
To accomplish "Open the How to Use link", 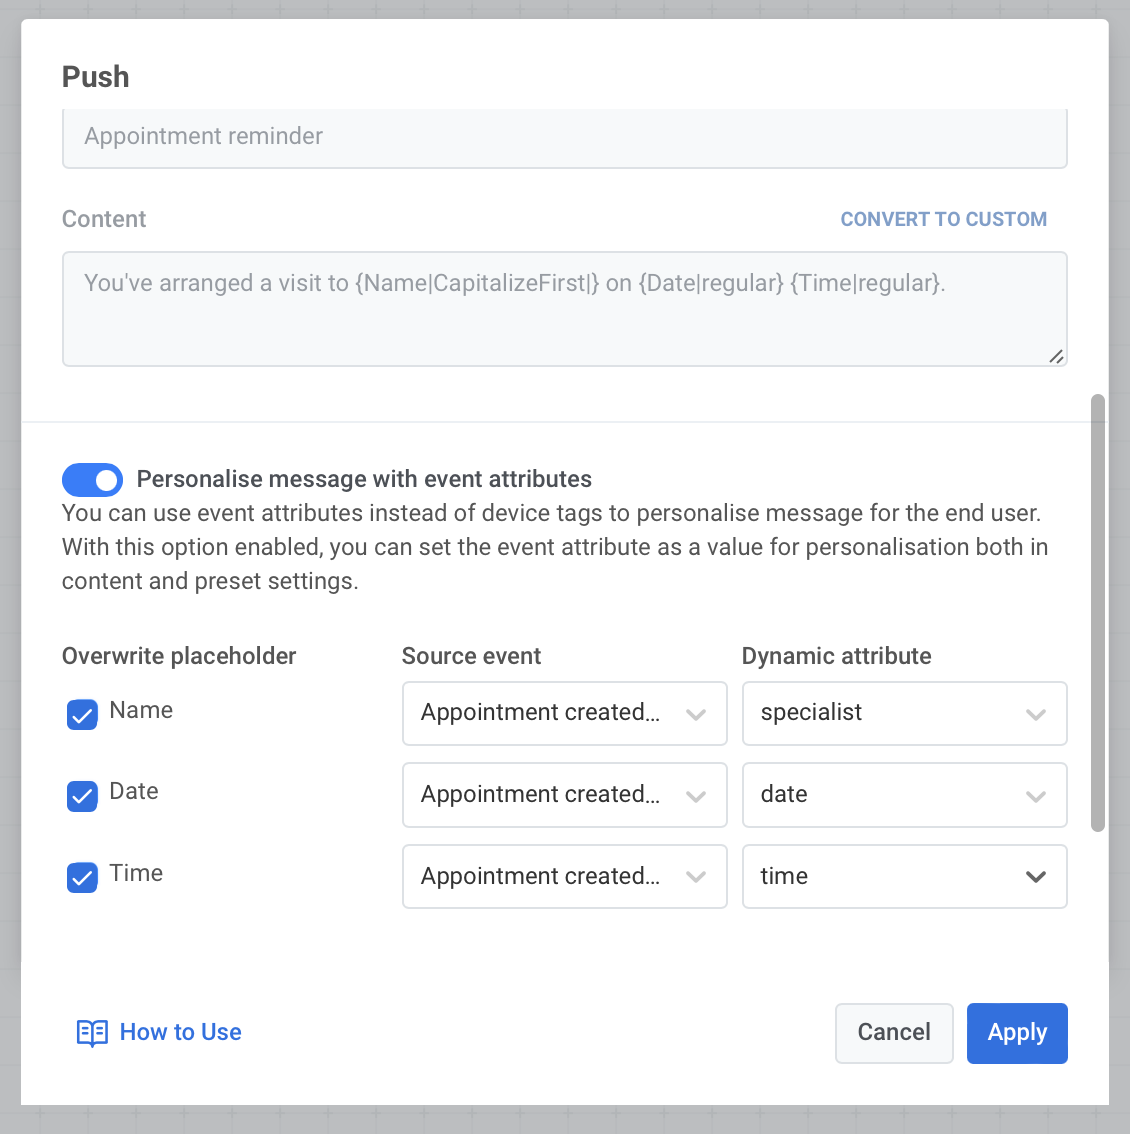I will (180, 1033).
